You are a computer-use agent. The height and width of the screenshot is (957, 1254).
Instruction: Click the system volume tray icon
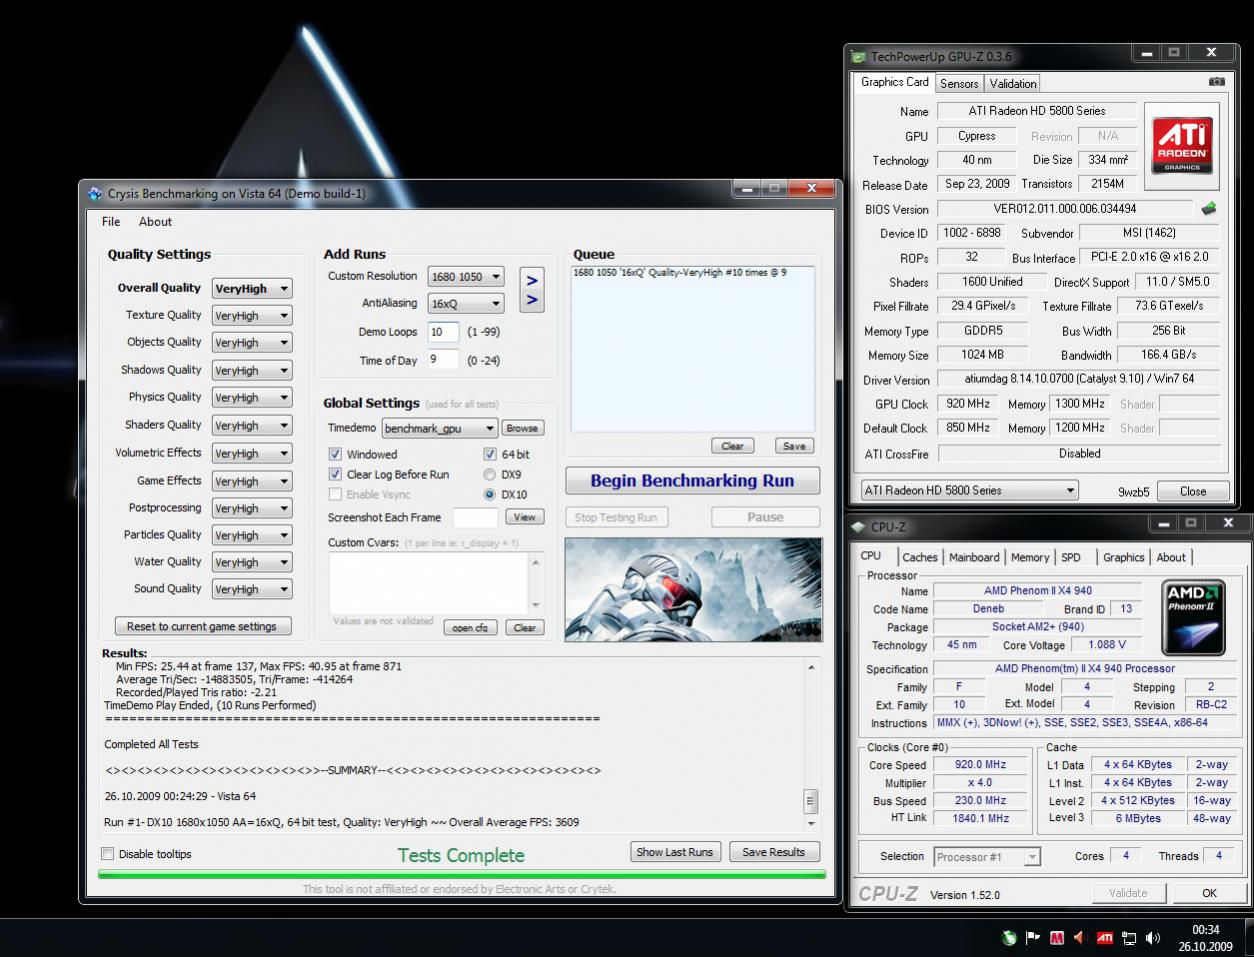coord(1153,938)
